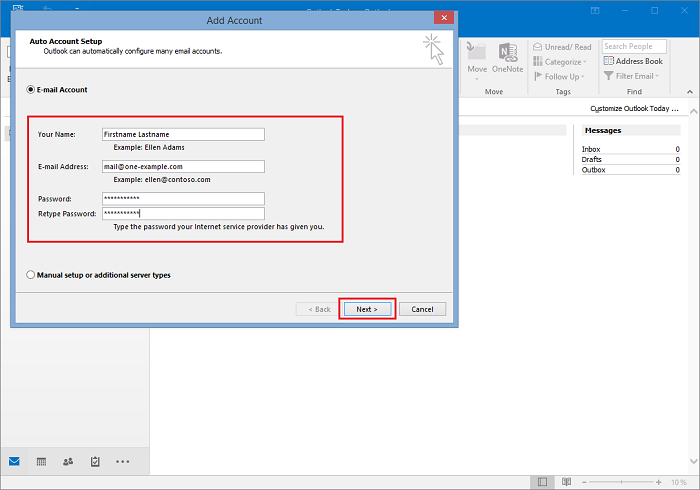Open the Categorize dropdown
This screenshot has width=700, height=490.
coord(560,62)
